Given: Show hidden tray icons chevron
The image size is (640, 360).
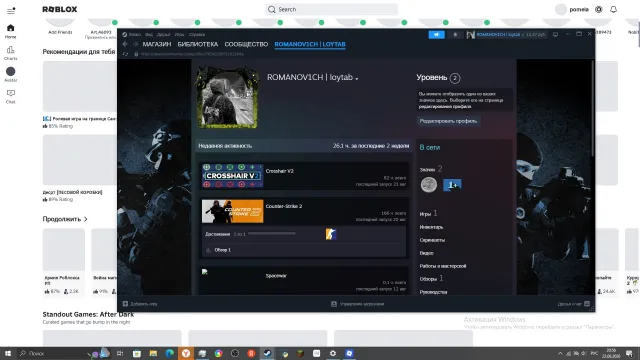Looking at the screenshot, I should [x=560, y=353].
